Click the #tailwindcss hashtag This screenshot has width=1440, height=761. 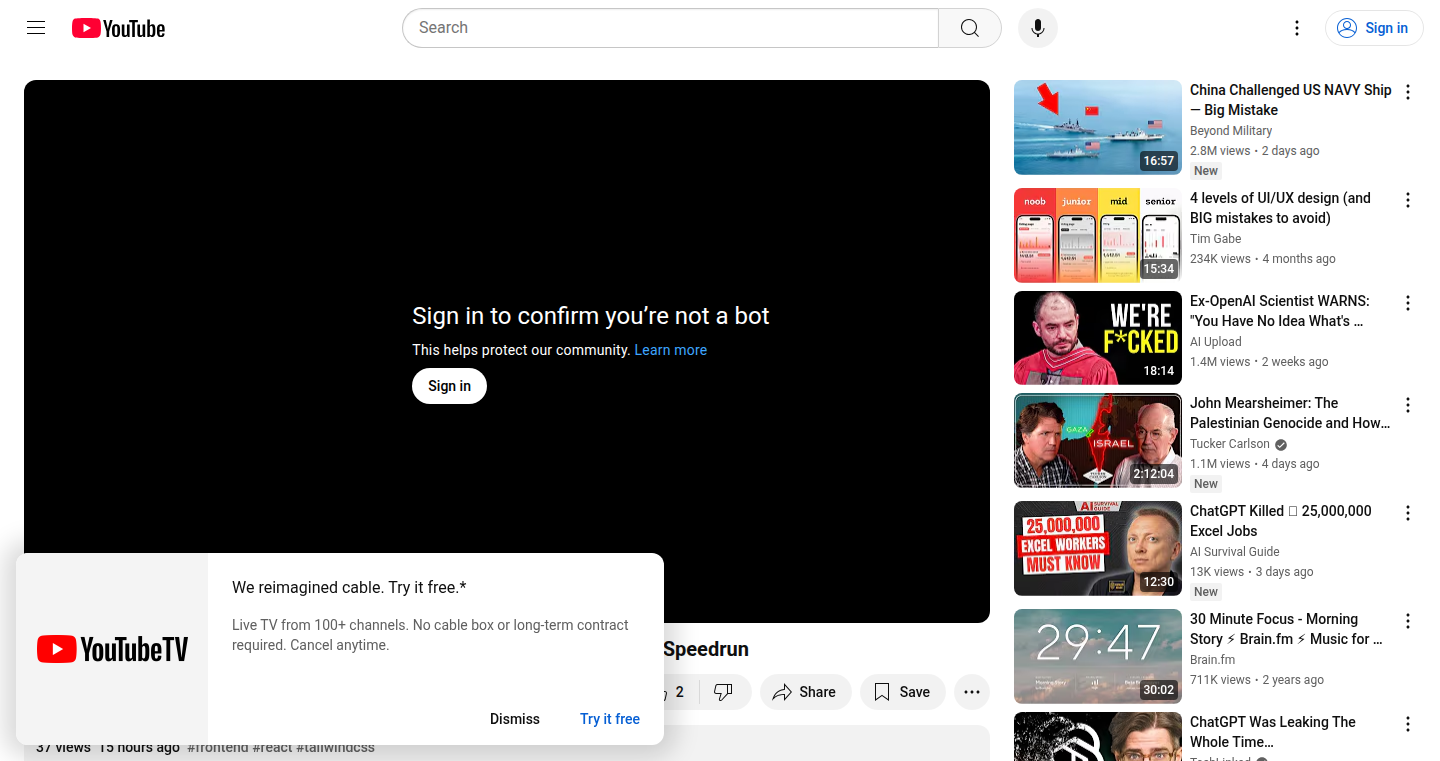point(335,748)
